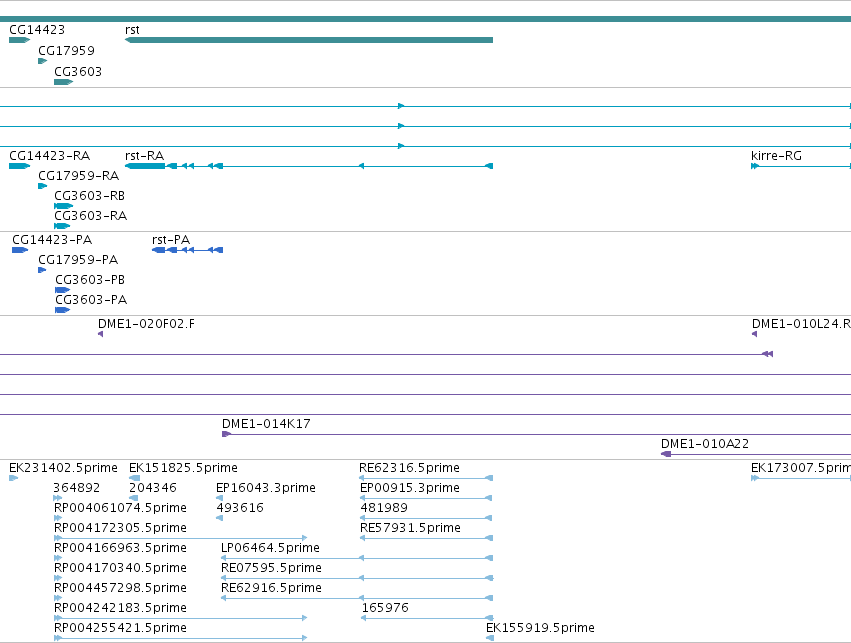Click the EK231402.5prime EST label
The width and height of the screenshot is (851, 643).
[x=63, y=468]
